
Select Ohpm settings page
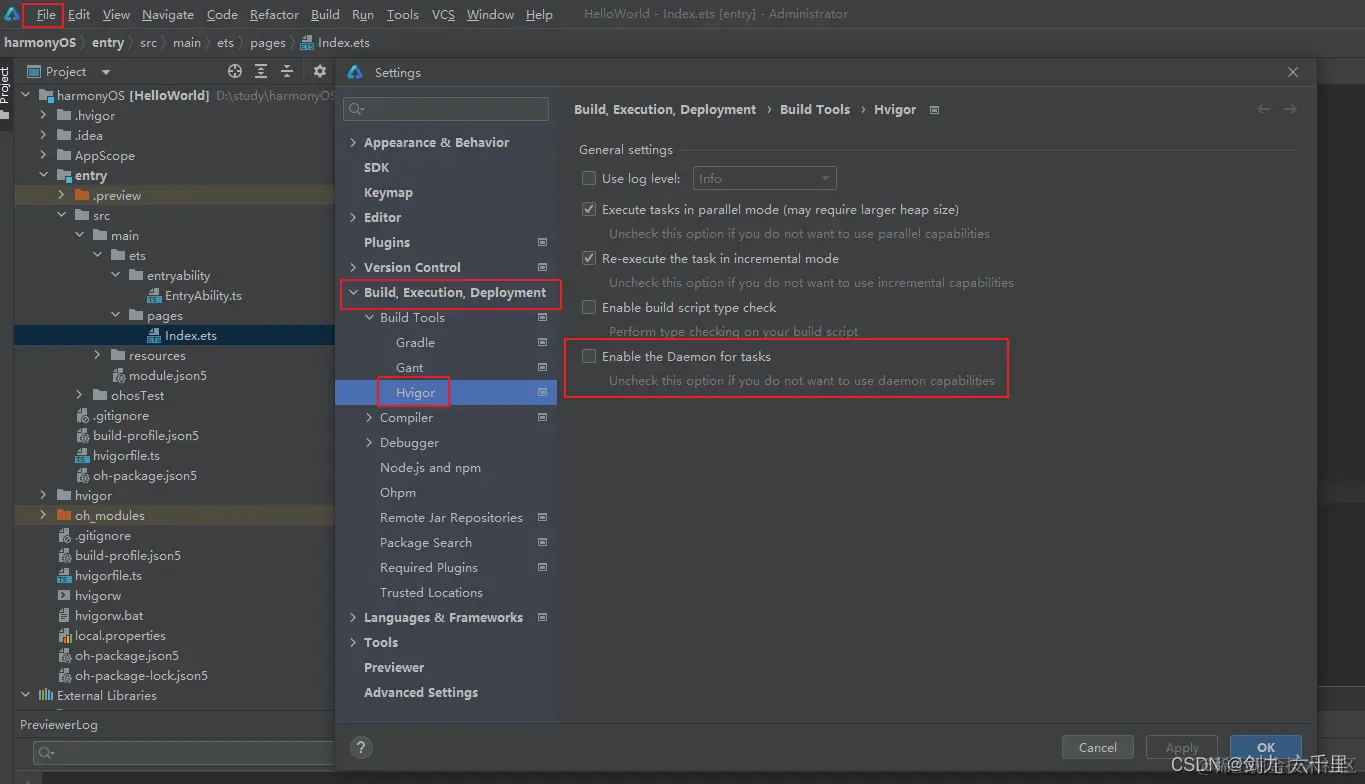398,492
